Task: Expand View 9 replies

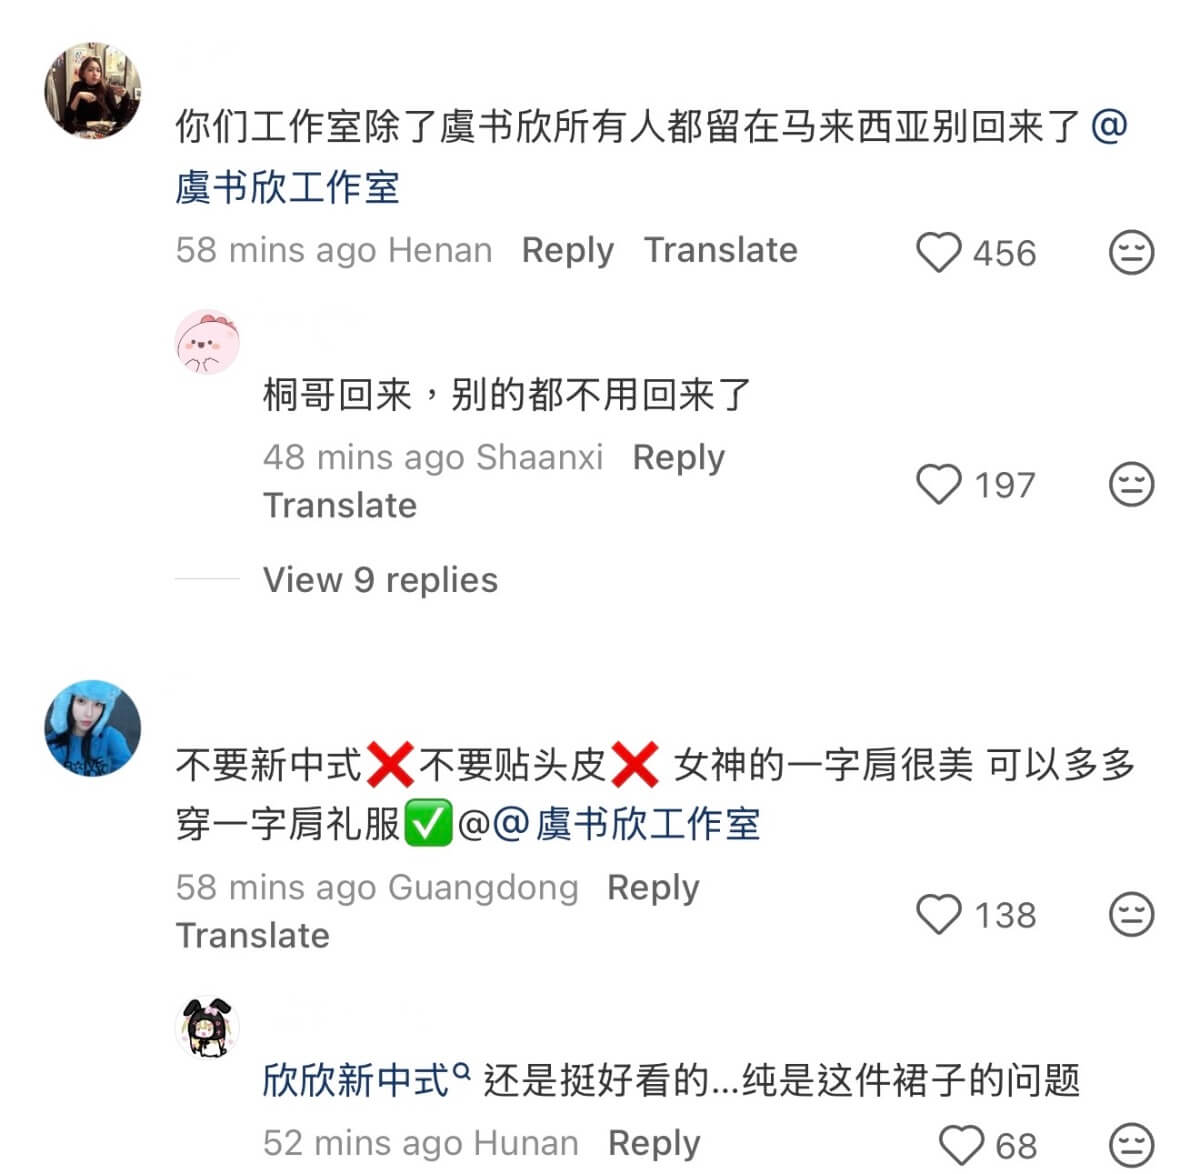Action: click(x=380, y=580)
